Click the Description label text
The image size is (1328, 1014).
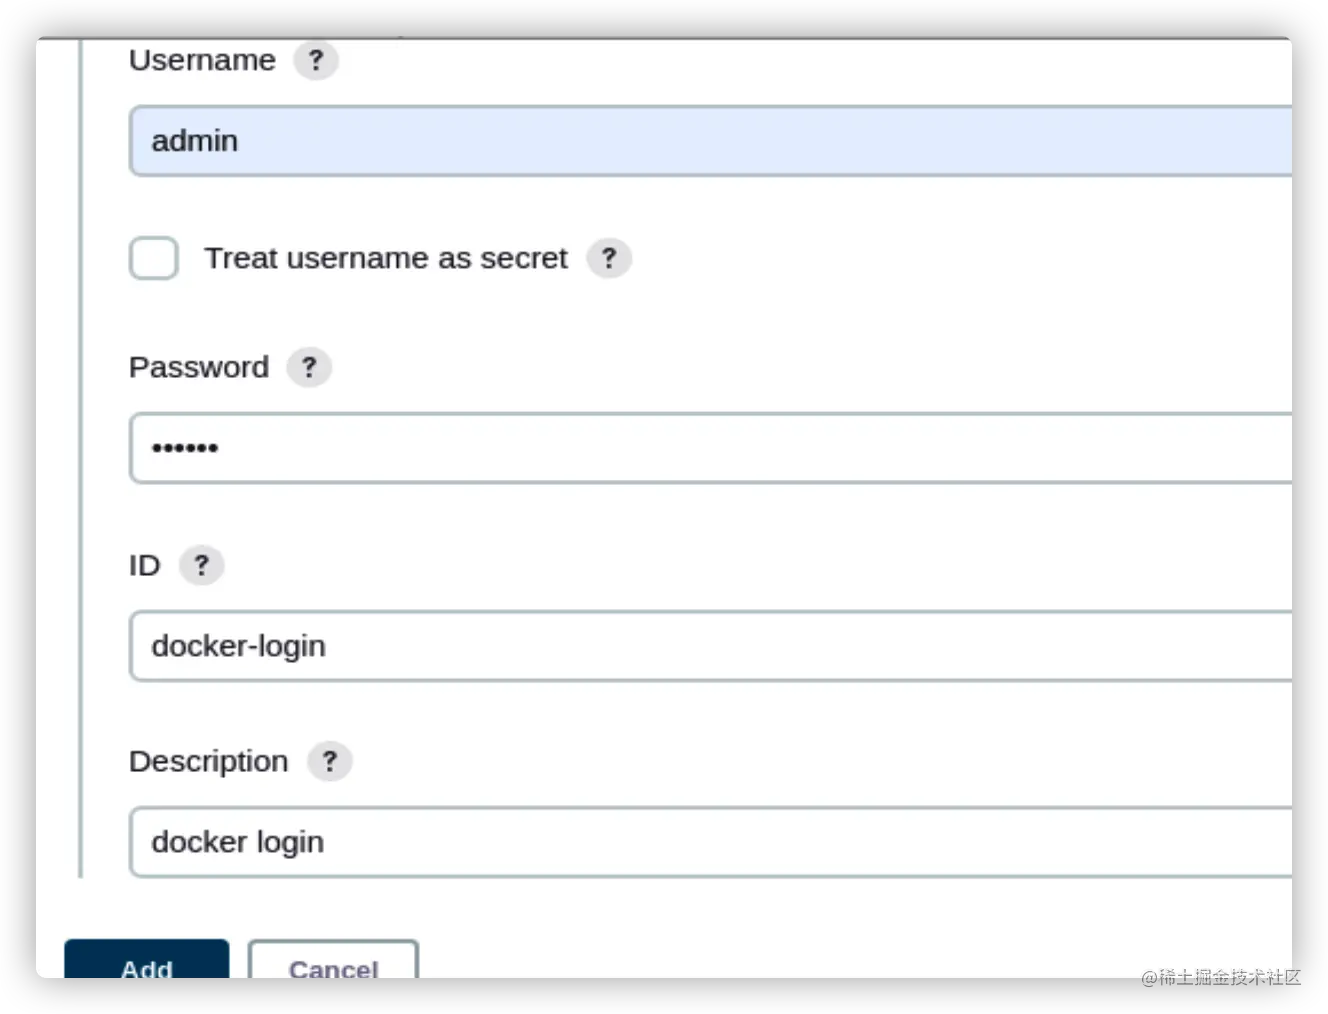208,762
